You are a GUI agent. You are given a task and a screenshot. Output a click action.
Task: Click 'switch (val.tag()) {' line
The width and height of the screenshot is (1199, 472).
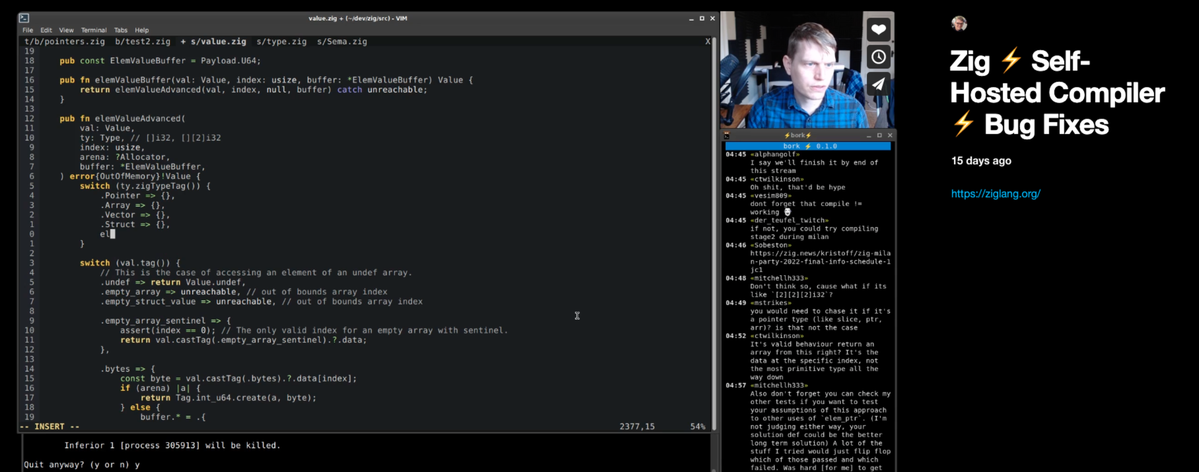pyautogui.click(x=130, y=263)
